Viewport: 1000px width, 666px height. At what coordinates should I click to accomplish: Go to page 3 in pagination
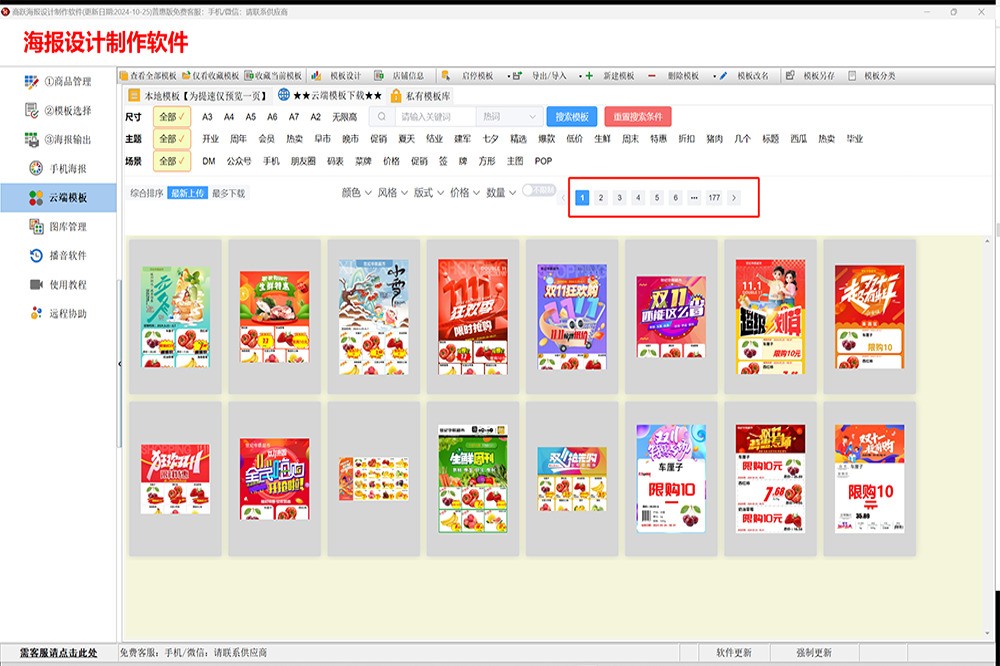pyautogui.click(x=619, y=198)
